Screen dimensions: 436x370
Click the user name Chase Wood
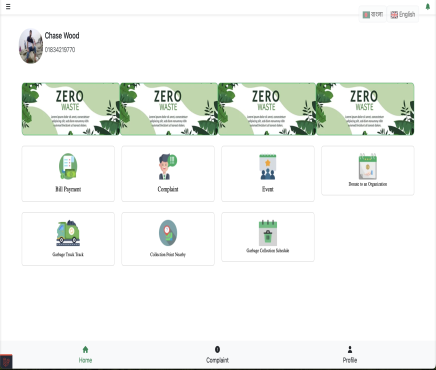62,36
